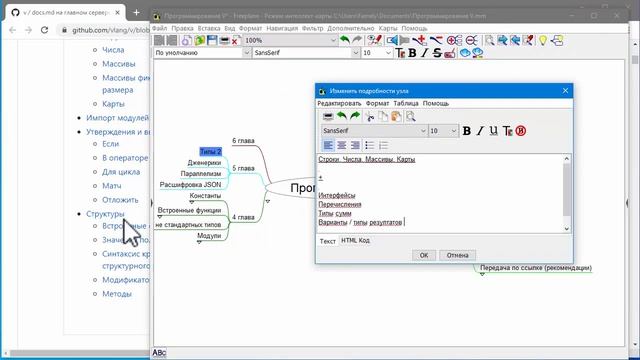The height and width of the screenshot is (360, 640).
Task: Open SansSerif font dropdown in main toolbar
Action: (356, 53)
